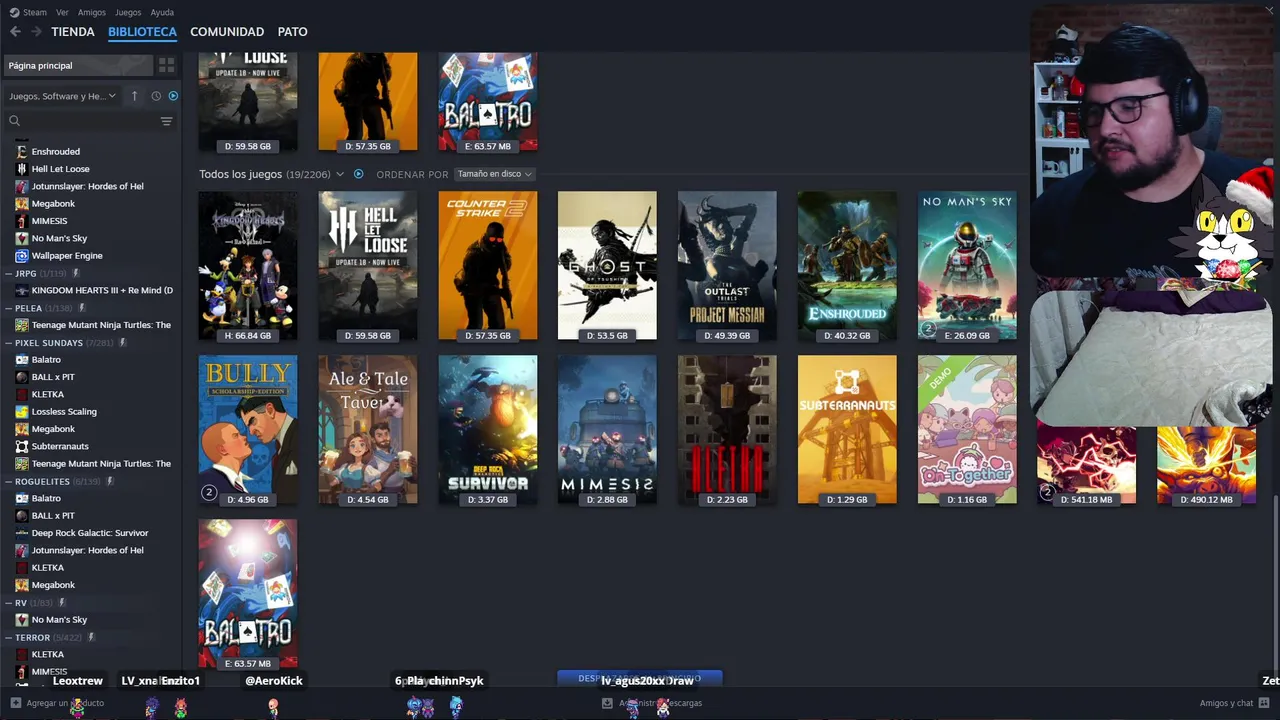Open the Juegos menu
The width and height of the screenshot is (1280, 720).
pos(128,12)
